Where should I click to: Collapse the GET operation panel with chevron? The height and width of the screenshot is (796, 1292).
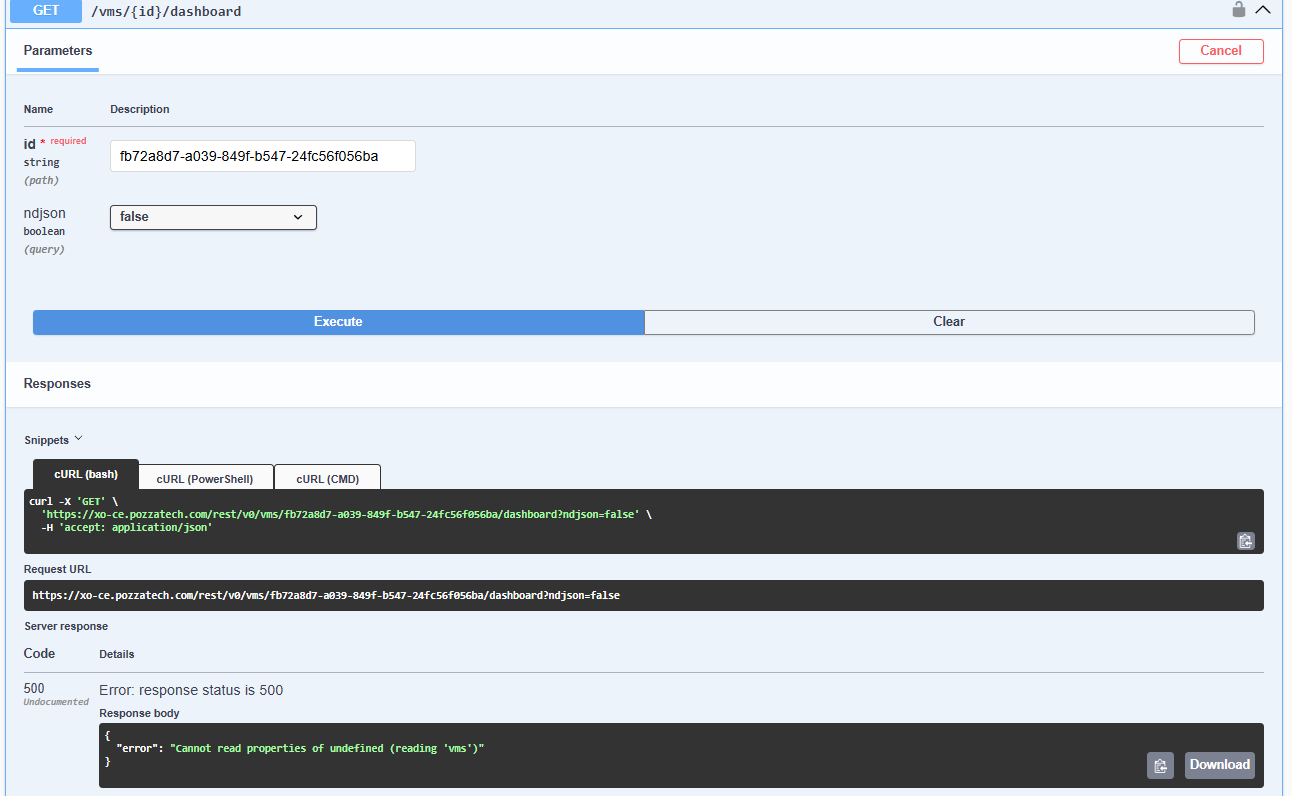click(x=1263, y=10)
